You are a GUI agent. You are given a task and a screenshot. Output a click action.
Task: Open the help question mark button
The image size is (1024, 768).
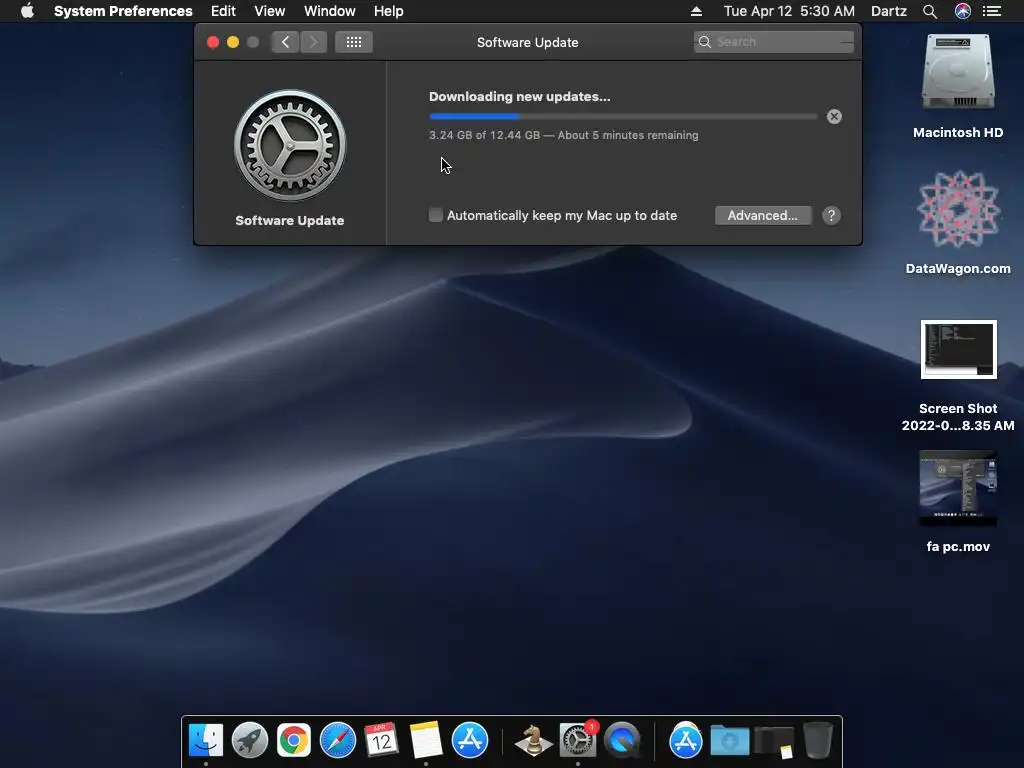831,216
